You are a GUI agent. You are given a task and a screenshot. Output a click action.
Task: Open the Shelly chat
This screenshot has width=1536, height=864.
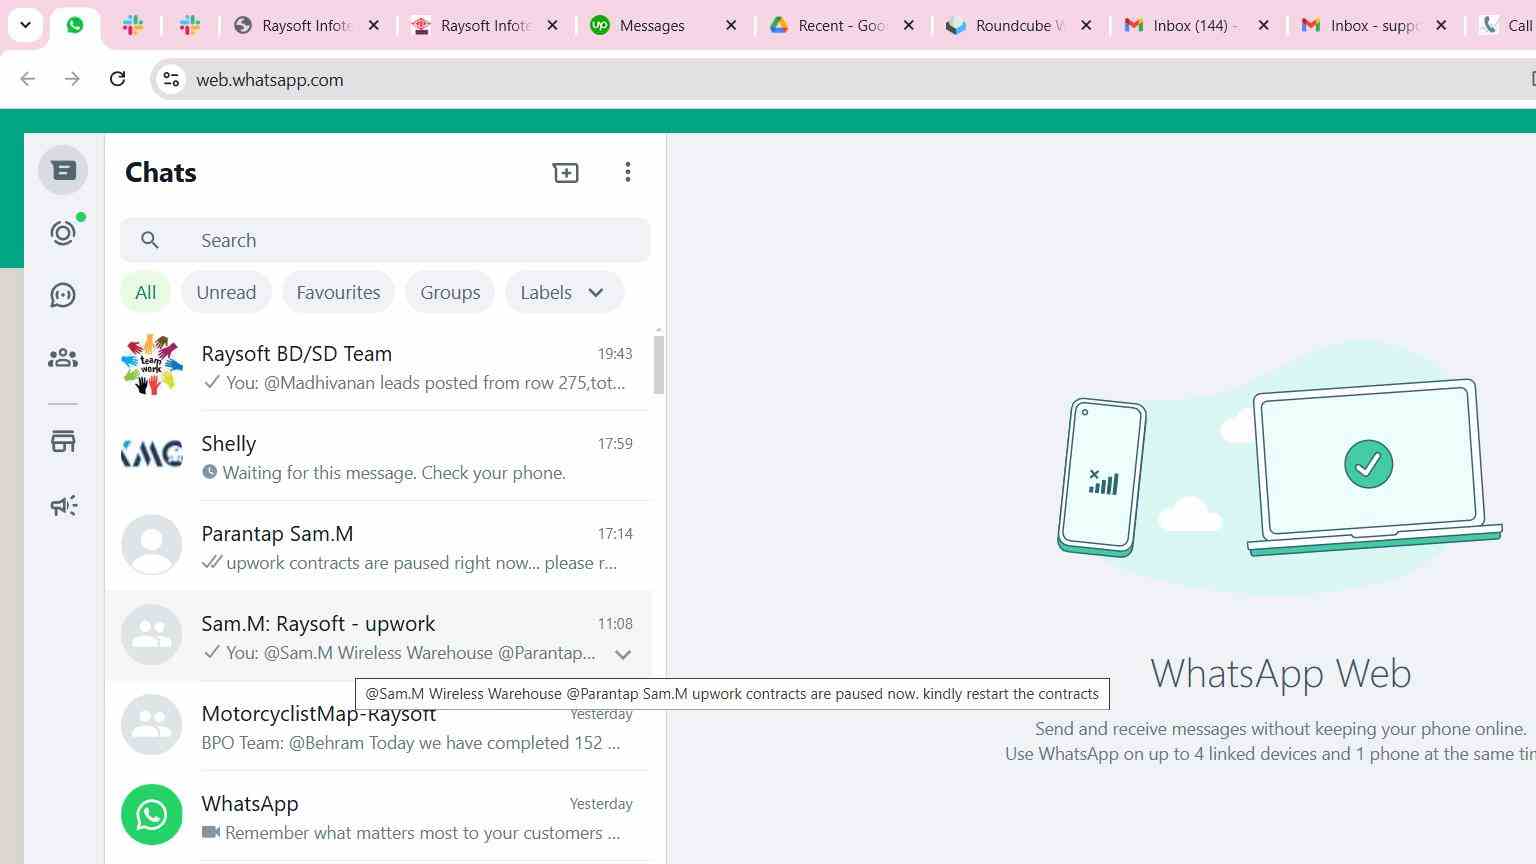[378, 456]
